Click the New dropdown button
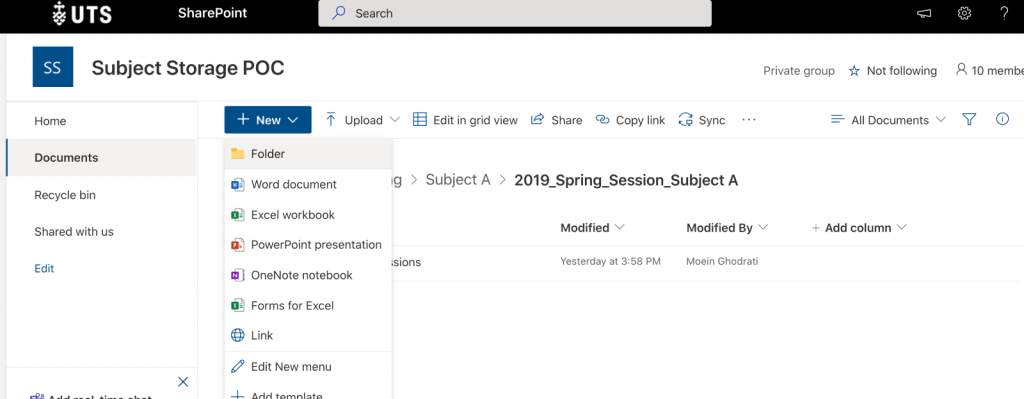 coord(268,120)
